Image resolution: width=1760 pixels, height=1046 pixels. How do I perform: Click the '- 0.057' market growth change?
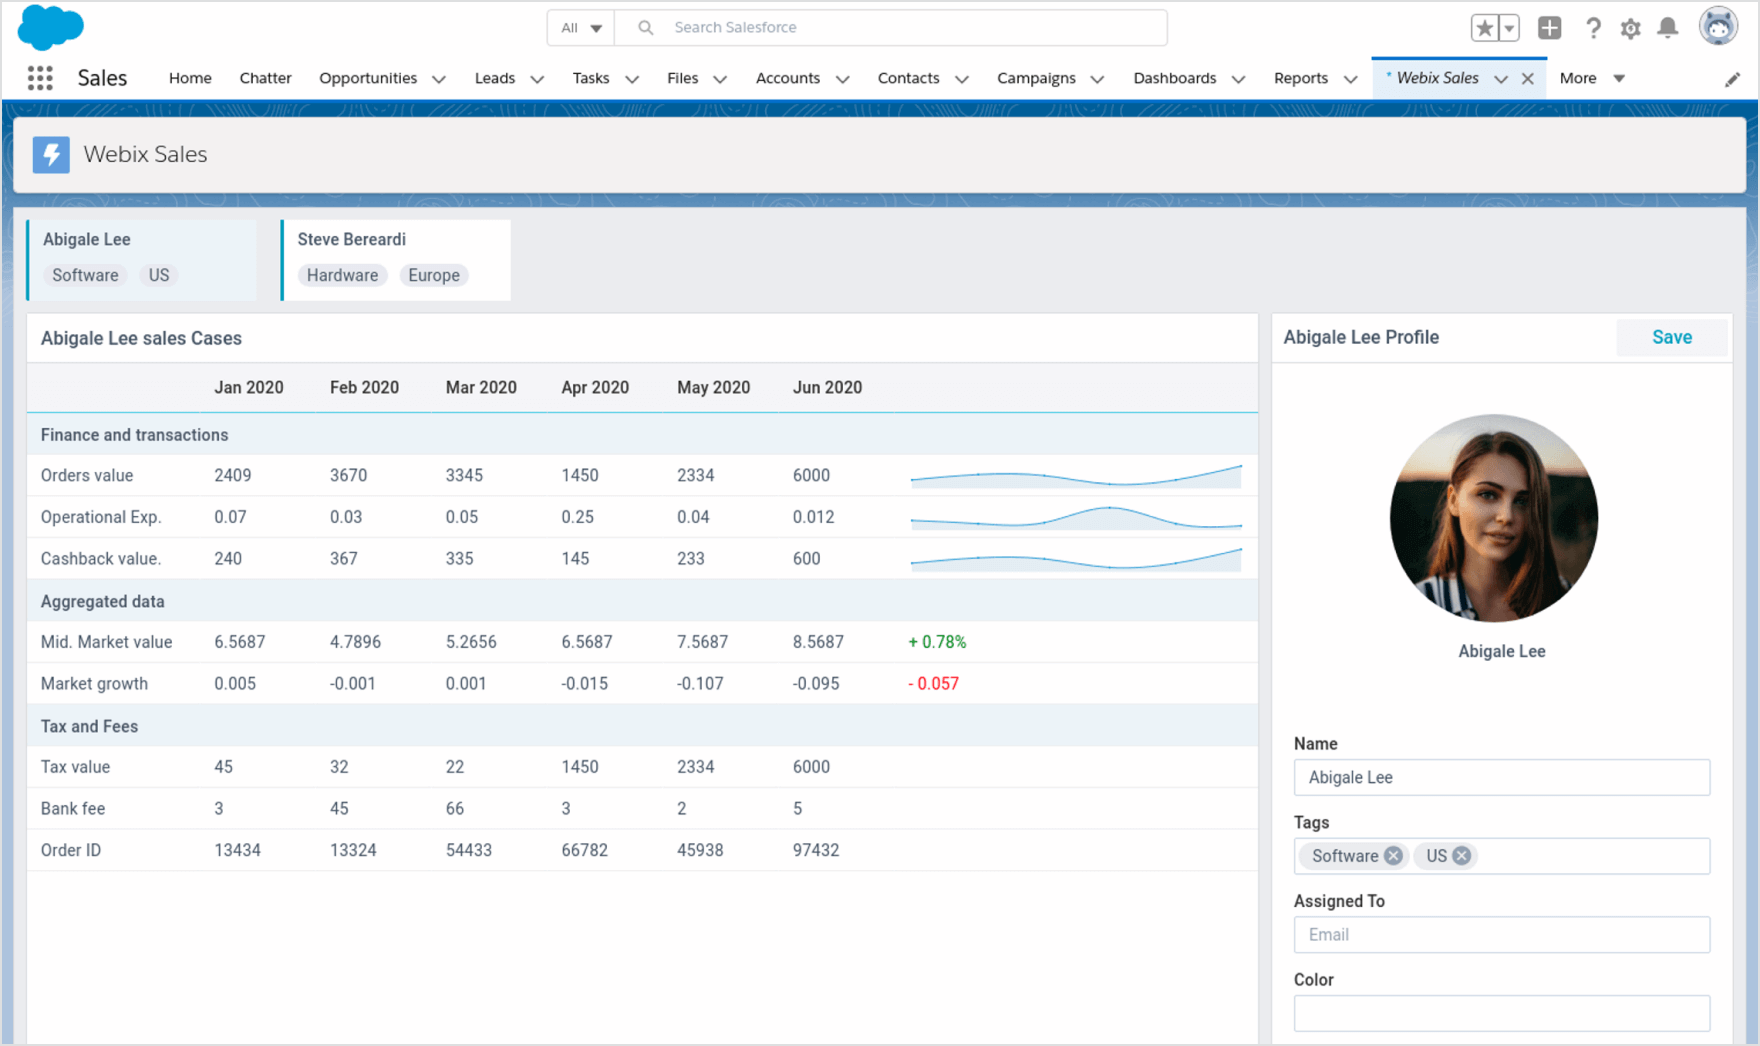[x=933, y=684]
